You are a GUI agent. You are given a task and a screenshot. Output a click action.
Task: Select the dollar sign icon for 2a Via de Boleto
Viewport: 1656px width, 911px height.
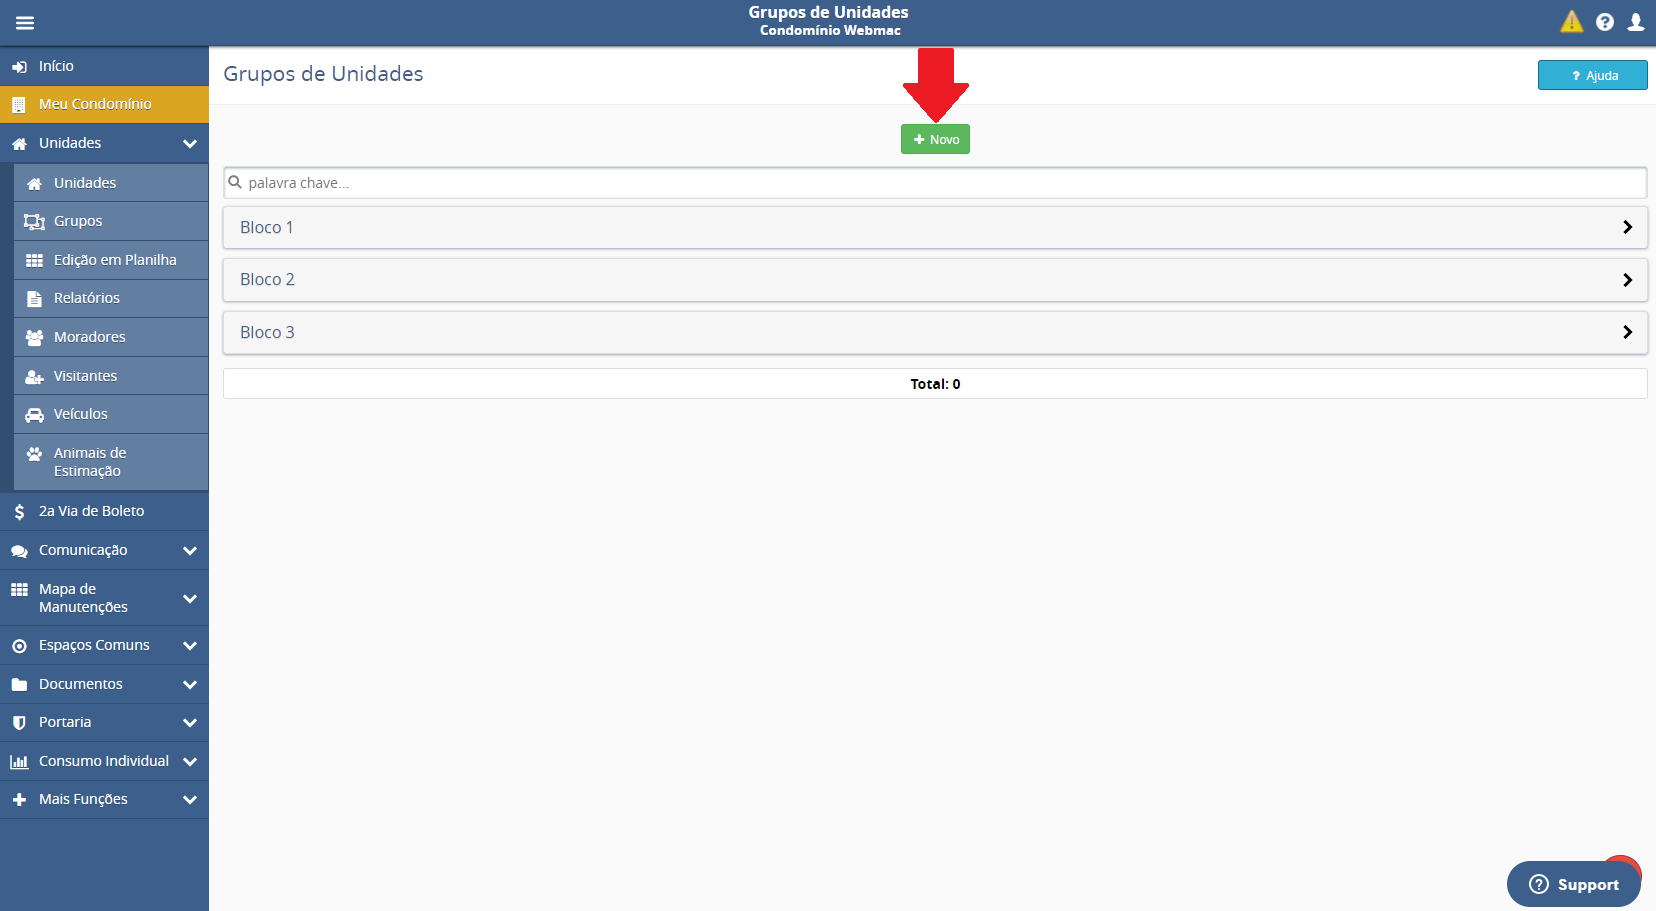point(19,512)
